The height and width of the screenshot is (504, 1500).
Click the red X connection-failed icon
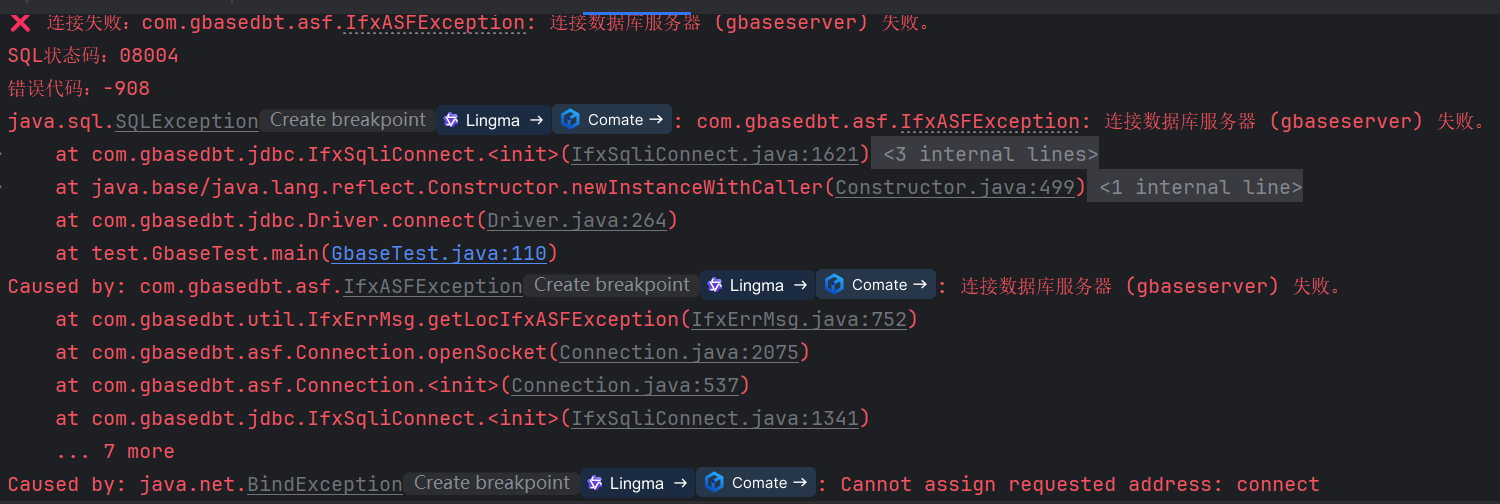pyautogui.click(x=19, y=23)
